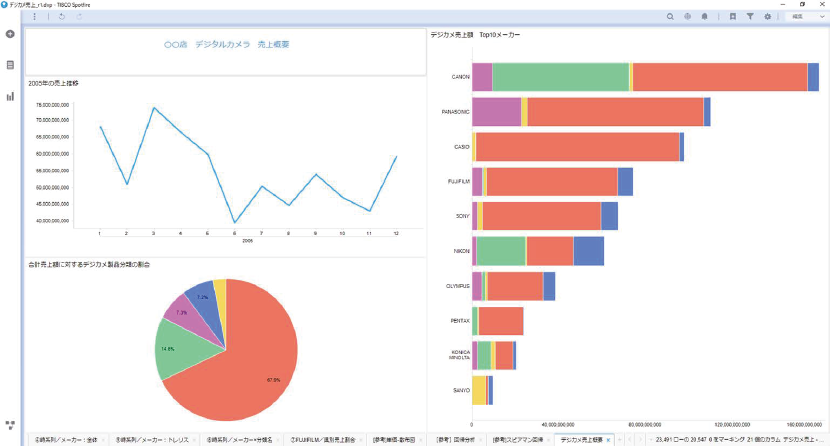830x448 pixels.
Task: Switch to the ③時系列/メーカー×分類名 tab
Action: [239, 440]
